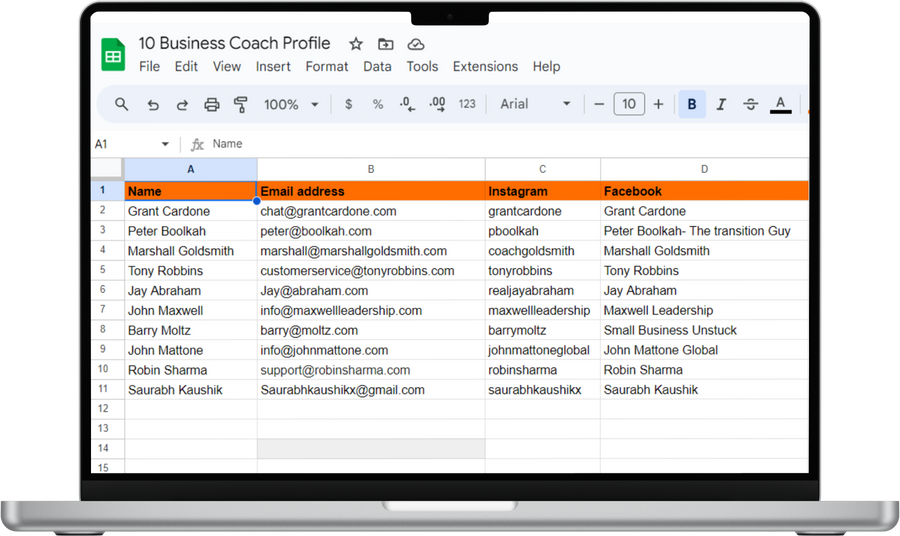Click the move to folder icon

coord(386,44)
